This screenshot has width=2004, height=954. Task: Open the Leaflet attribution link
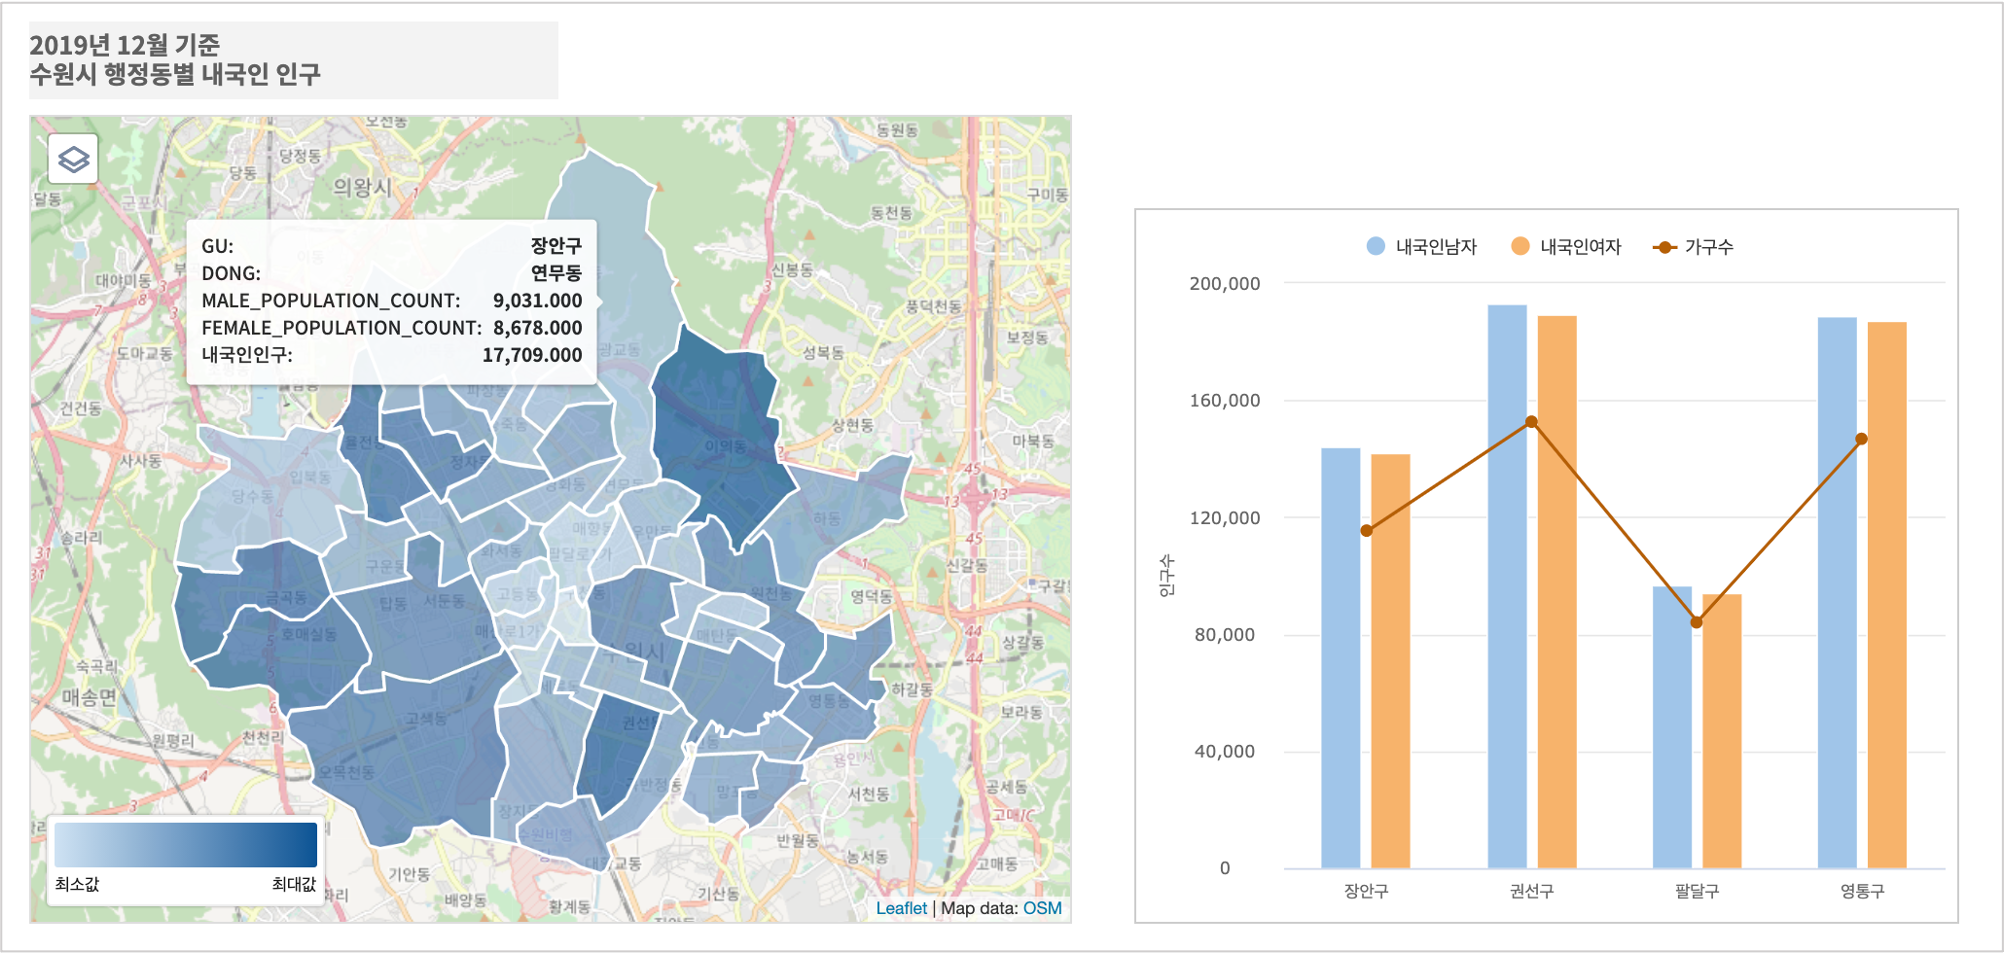[901, 908]
